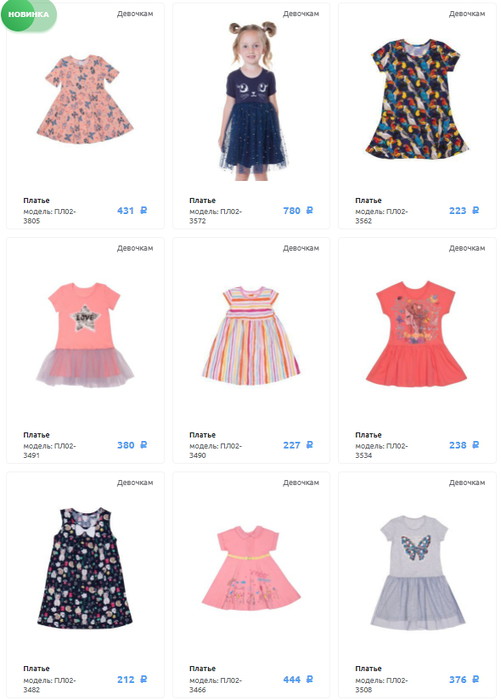Click the 227 ₽ price
This screenshot has height=700, width=501.
[x=298, y=445]
